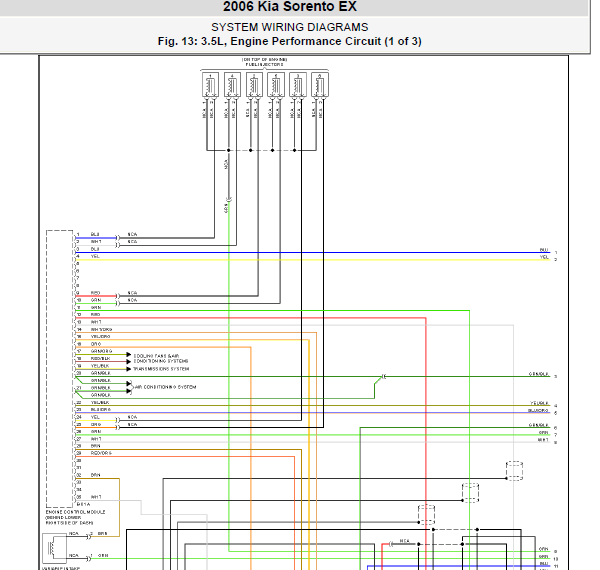Click the bottom-left coil connector pin 2 'BRN' label
600x570 pixels.
point(103,534)
